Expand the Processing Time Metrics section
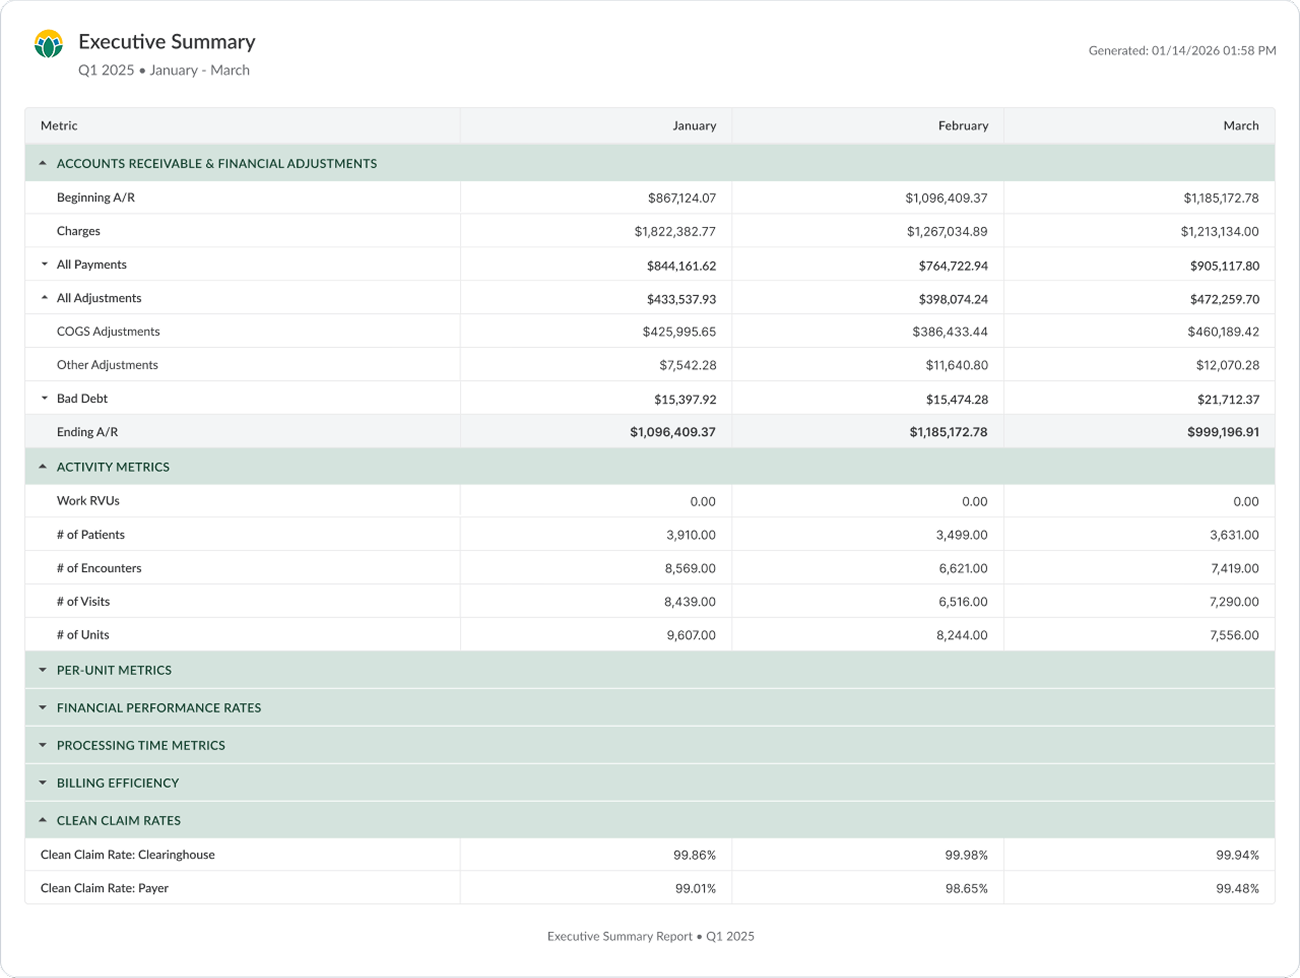Image resolution: width=1300 pixels, height=978 pixels. (x=43, y=745)
